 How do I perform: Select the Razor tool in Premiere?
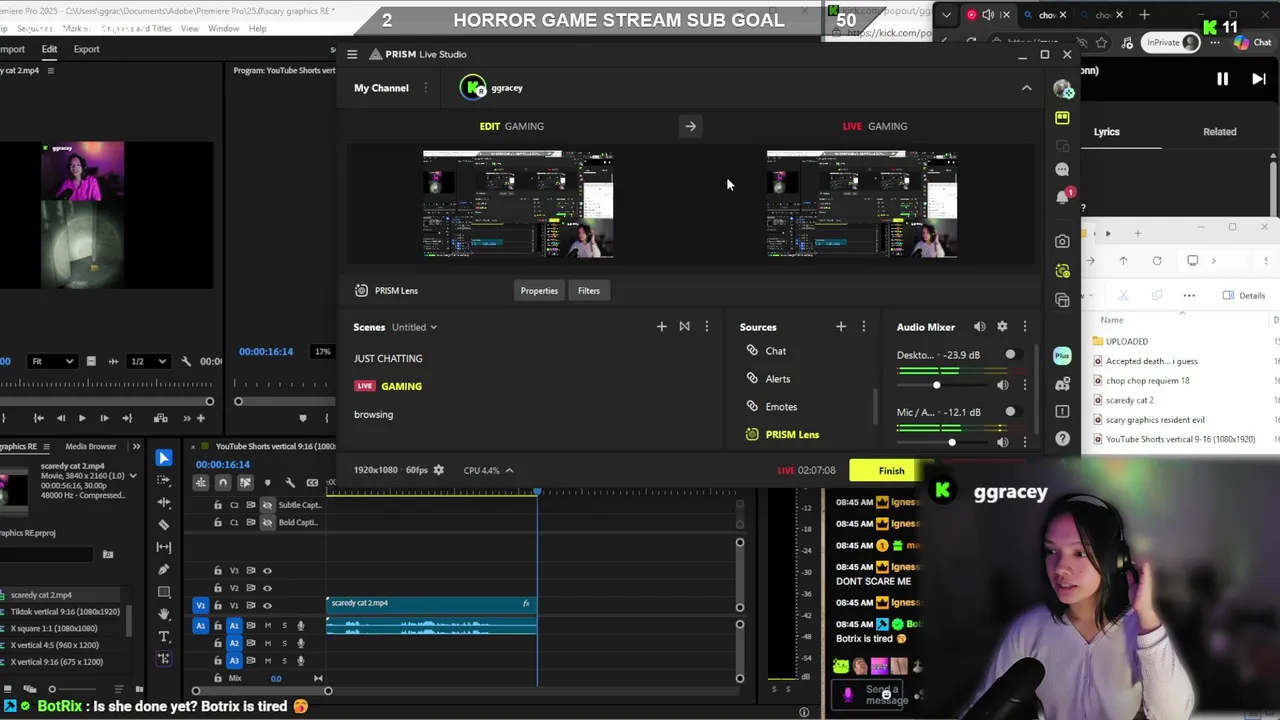click(x=164, y=524)
